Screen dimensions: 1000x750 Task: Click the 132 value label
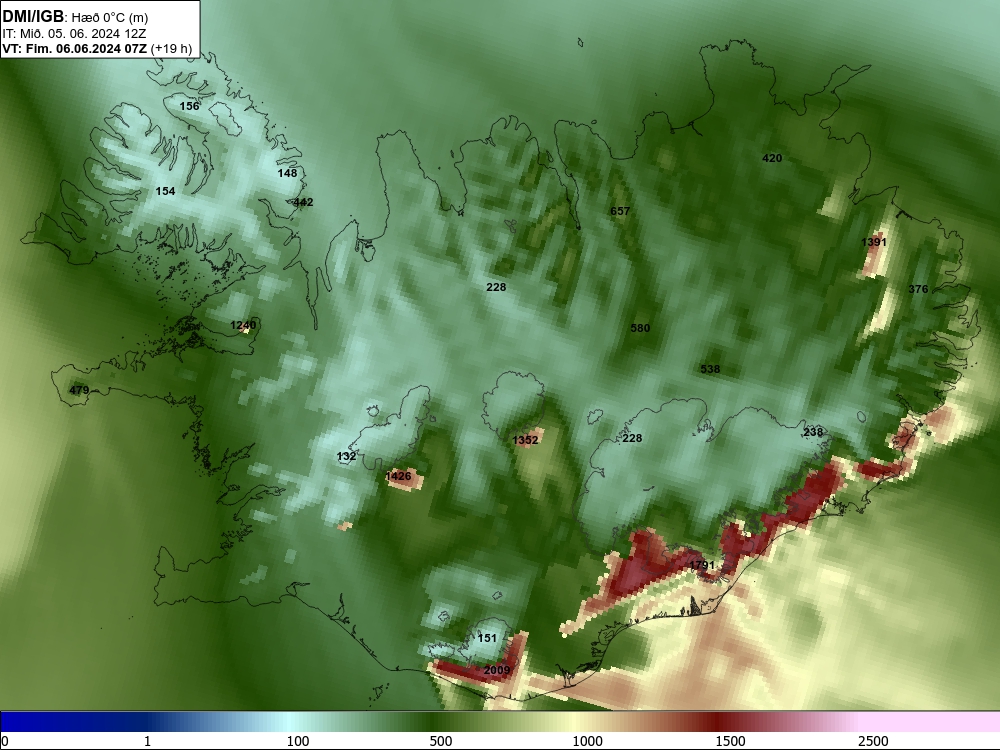pos(346,456)
